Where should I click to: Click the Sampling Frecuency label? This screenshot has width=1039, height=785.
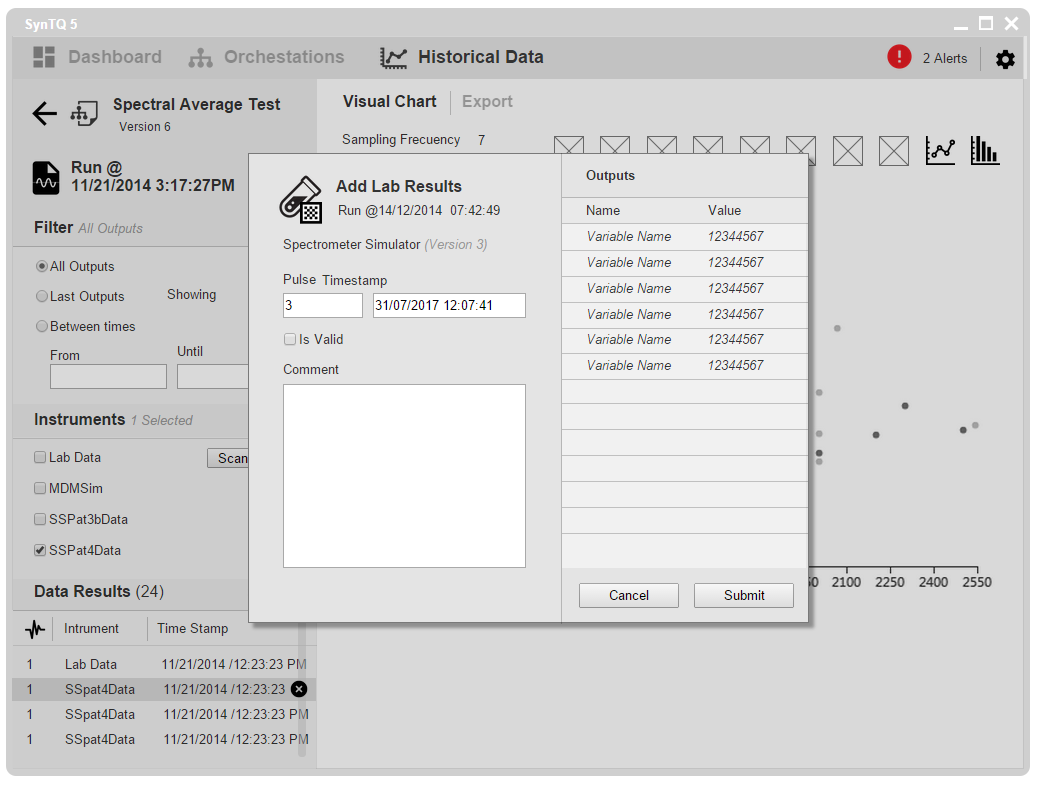401,140
